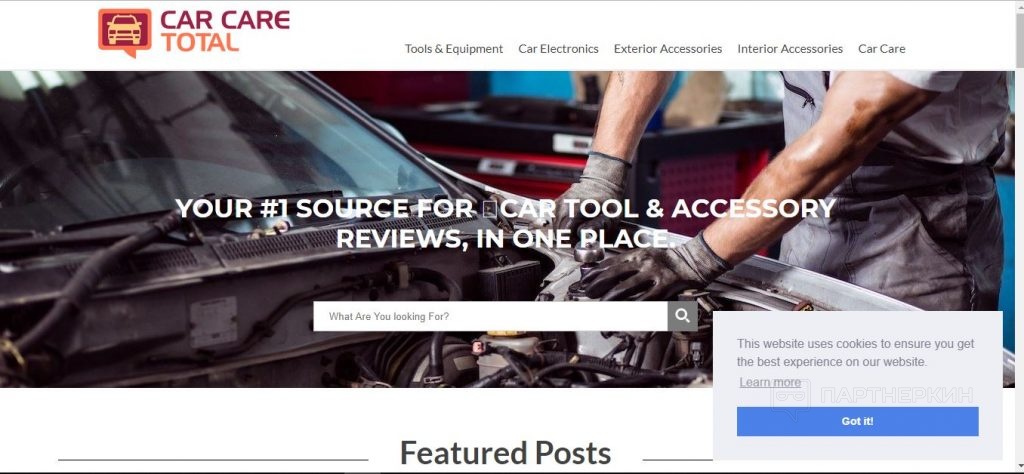Click the cookie notice message text
Viewport: 1024px width, 474px height.
tap(856, 353)
